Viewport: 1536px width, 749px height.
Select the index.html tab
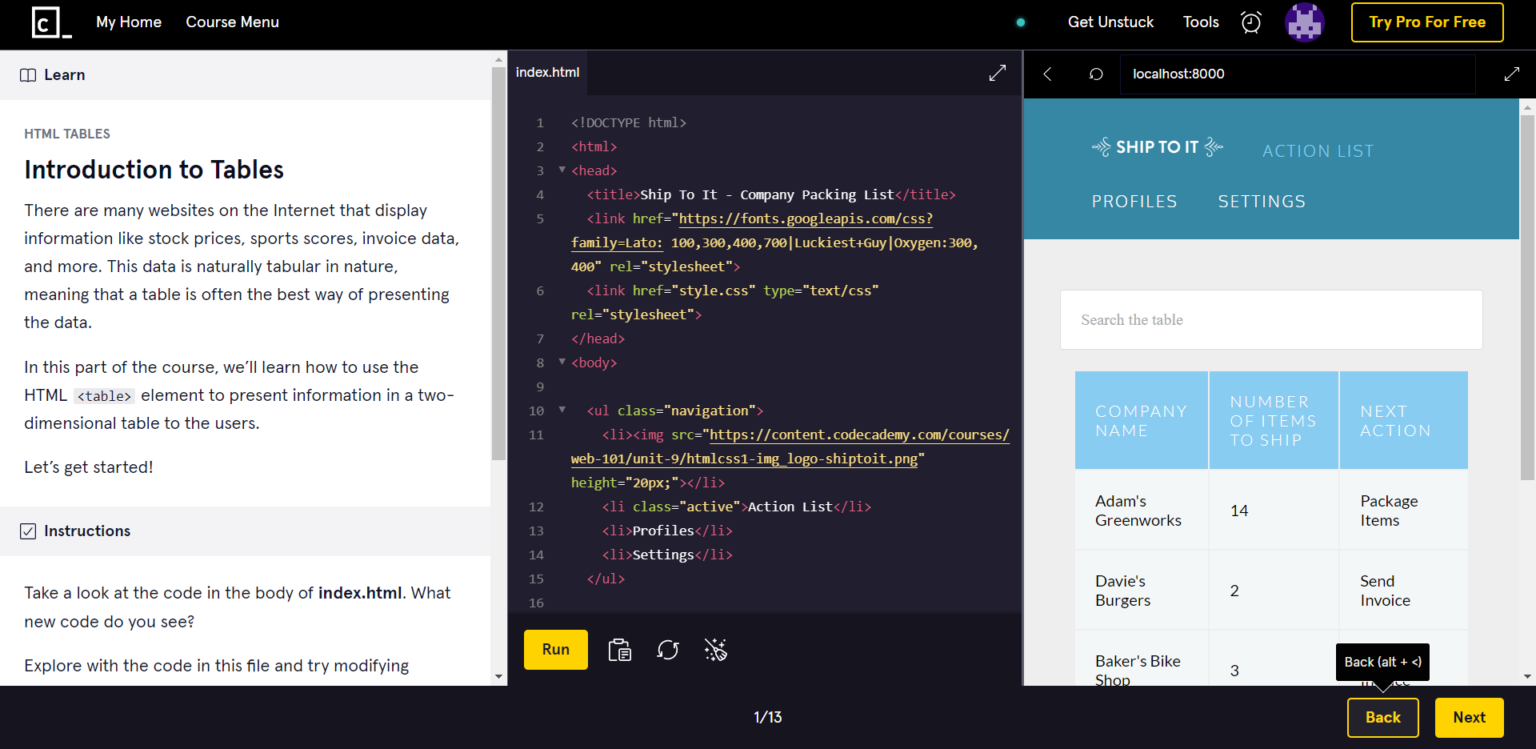(548, 71)
